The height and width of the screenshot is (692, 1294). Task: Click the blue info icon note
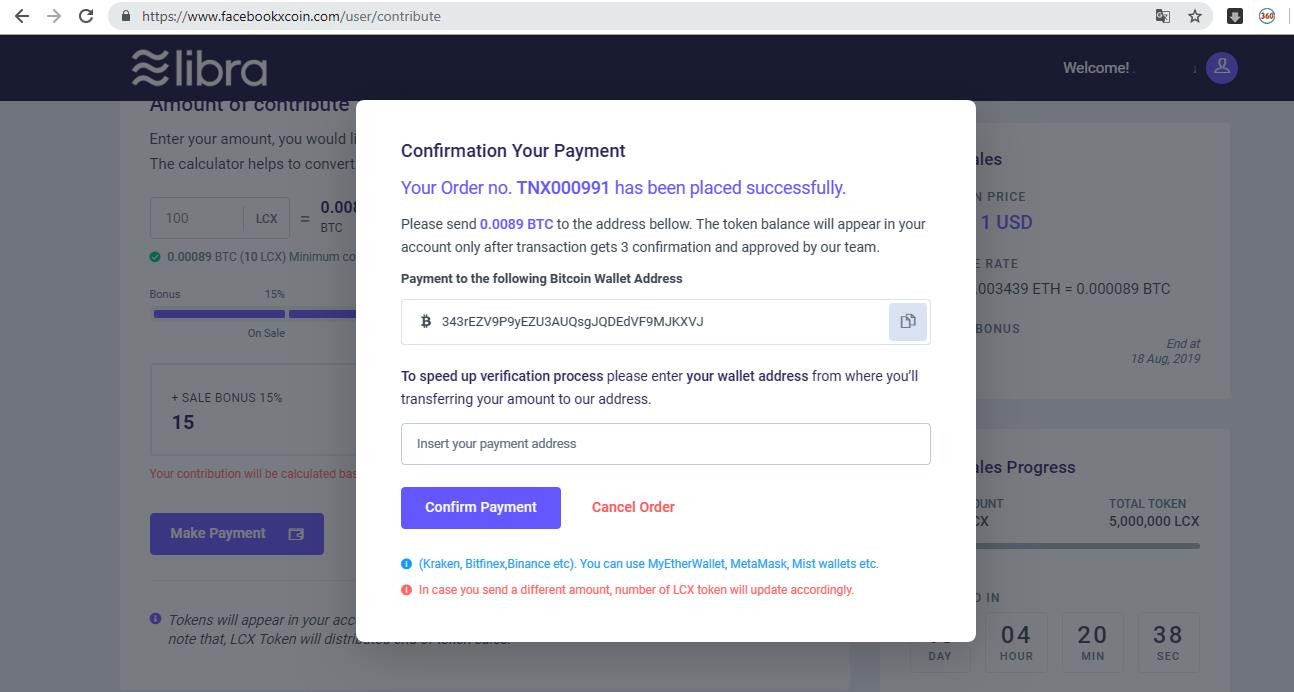406,564
